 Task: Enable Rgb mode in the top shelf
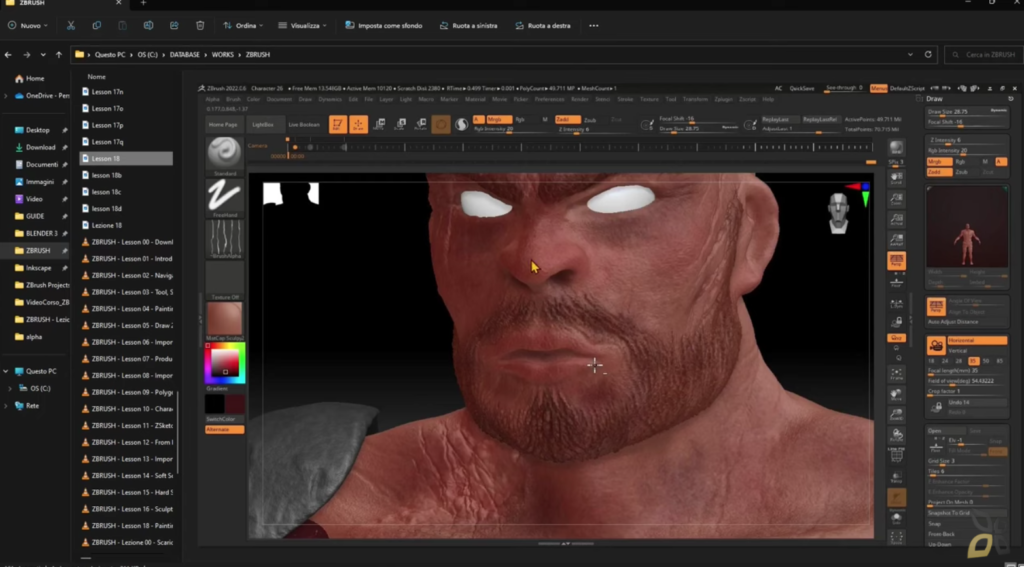(x=520, y=120)
